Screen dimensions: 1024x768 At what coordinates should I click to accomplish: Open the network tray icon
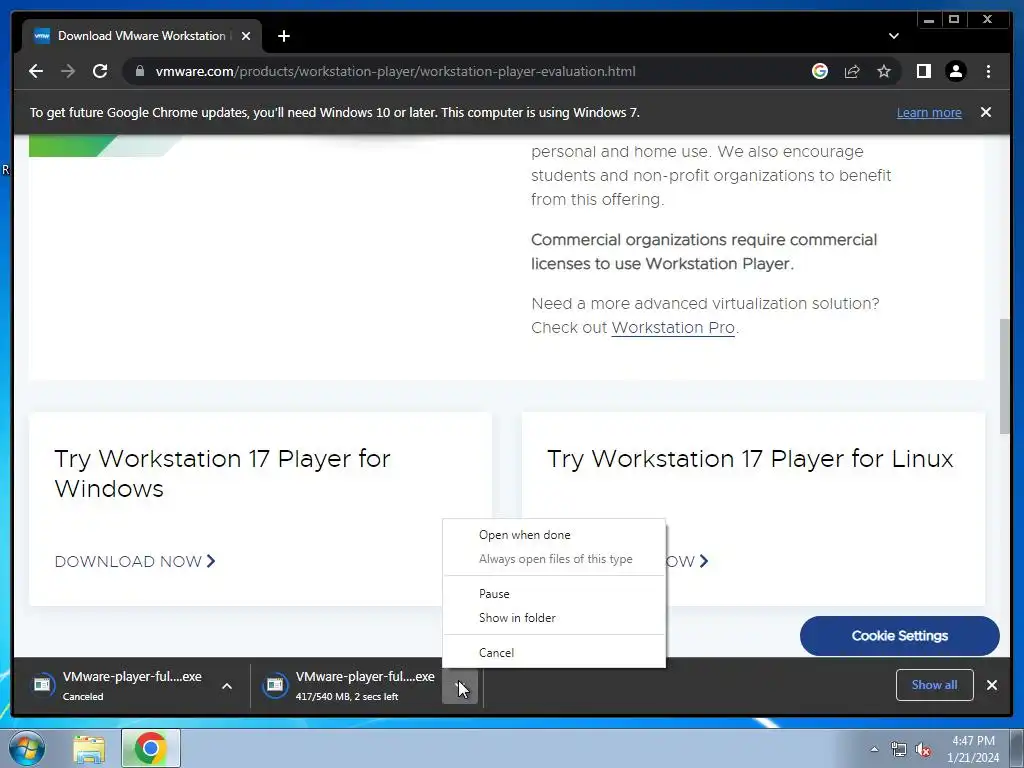[x=899, y=749]
